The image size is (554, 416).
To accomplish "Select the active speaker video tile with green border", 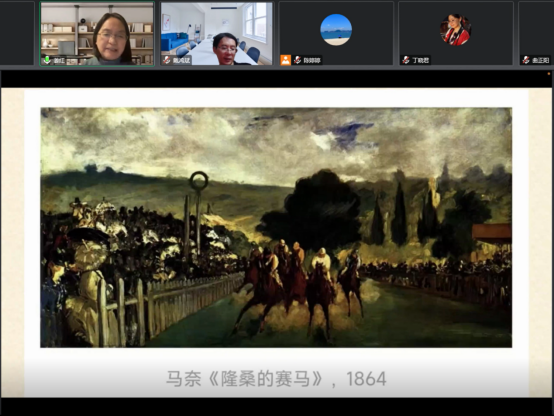I will coord(97,34).
